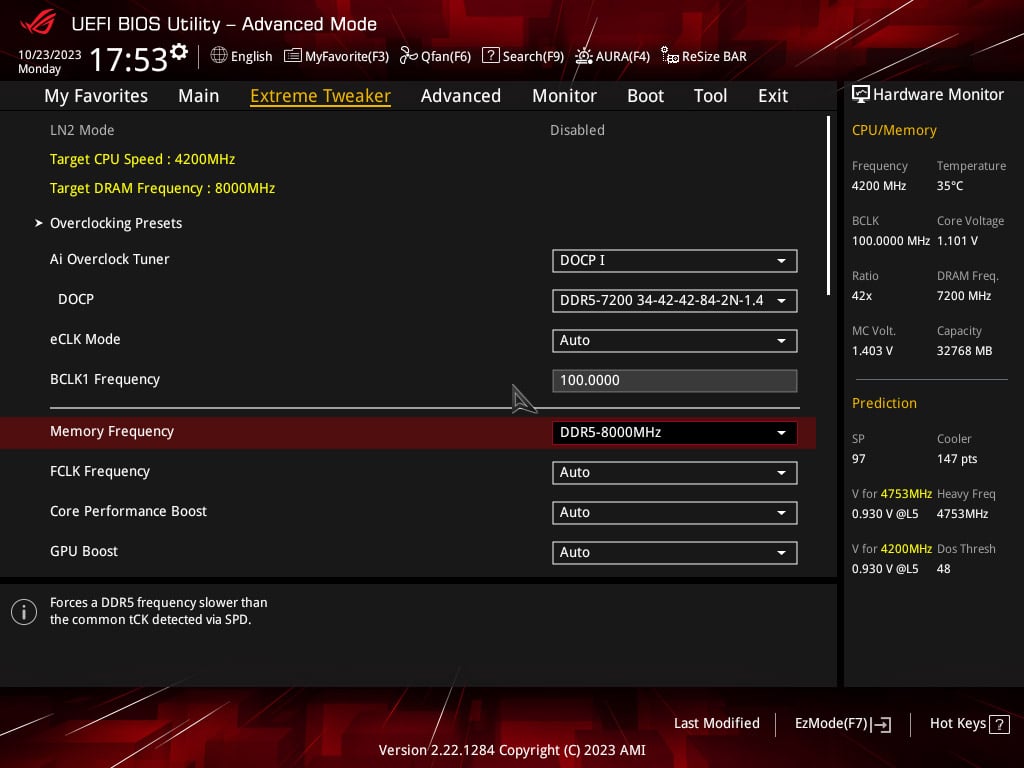Screen dimensions: 1024x768
Task: Open Ai Overclock Tuner dropdown
Action: pyautogui.click(x=674, y=261)
